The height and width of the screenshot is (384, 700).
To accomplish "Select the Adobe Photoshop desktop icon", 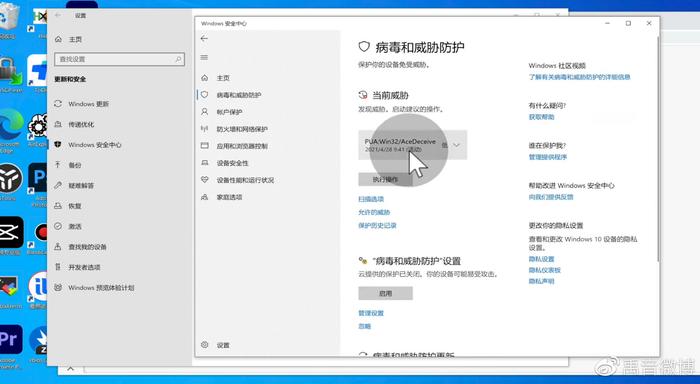I will pyautogui.click(x=38, y=183).
